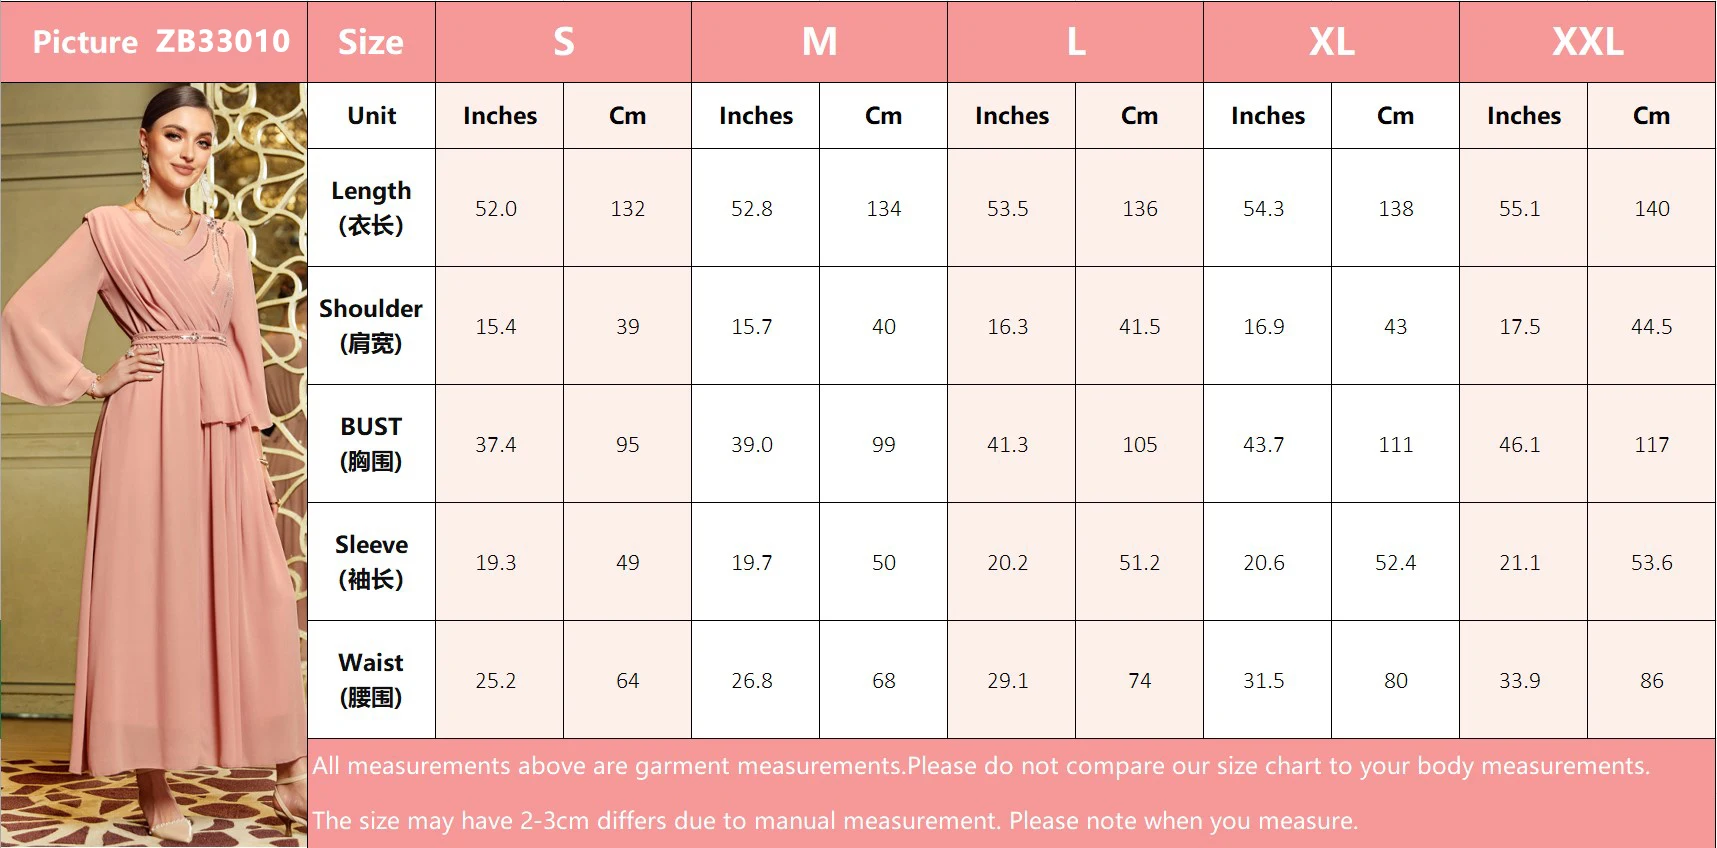Click the Sleeve row label
Screen dimensions: 1717x848
click(x=371, y=561)
